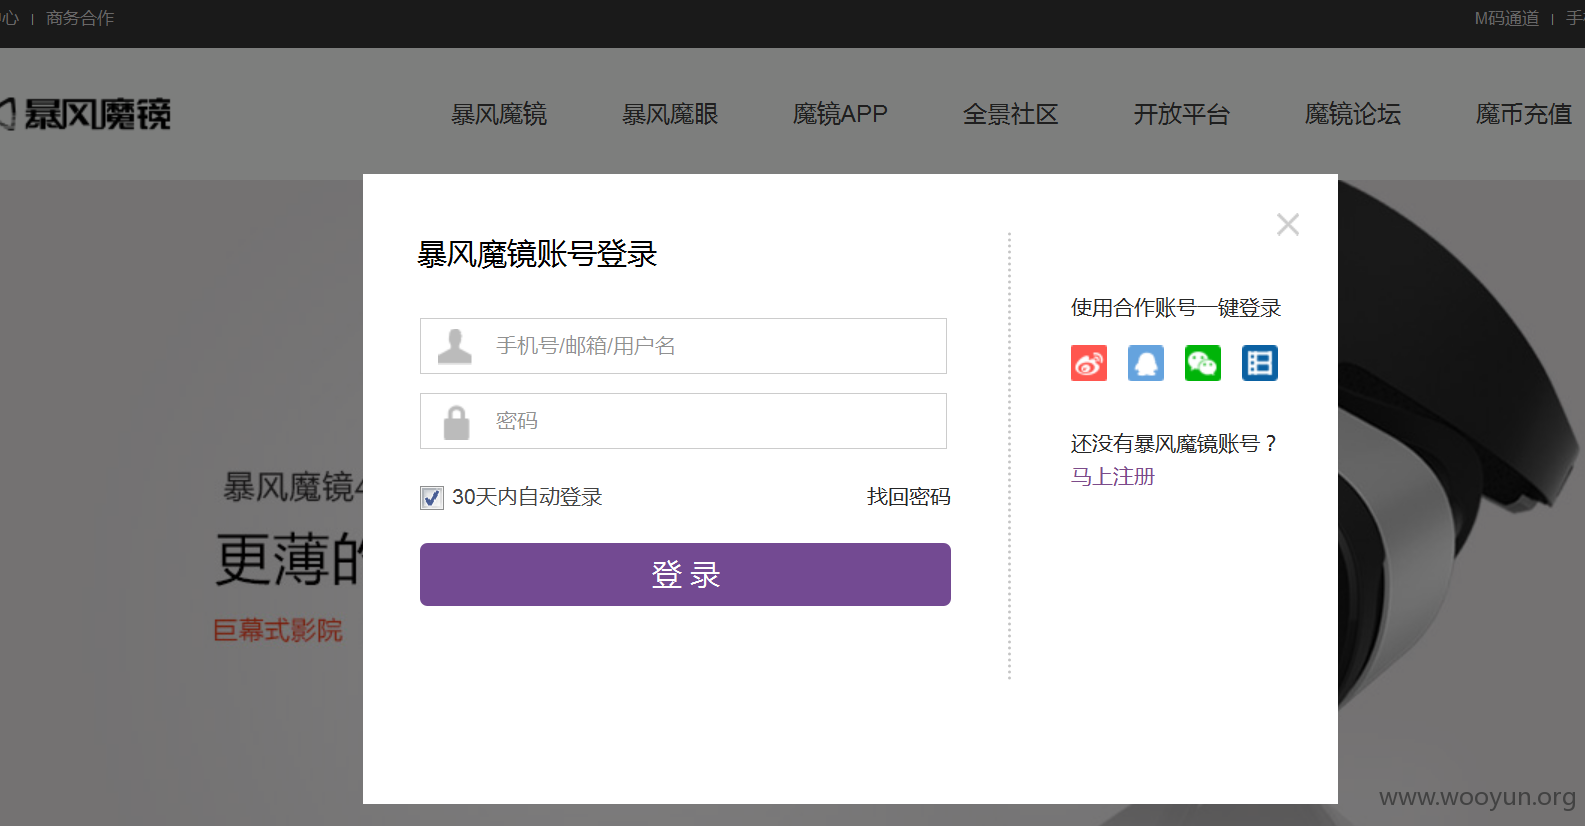Open the 找回密码 link
1585x826 pixels.
click(908, 497)
